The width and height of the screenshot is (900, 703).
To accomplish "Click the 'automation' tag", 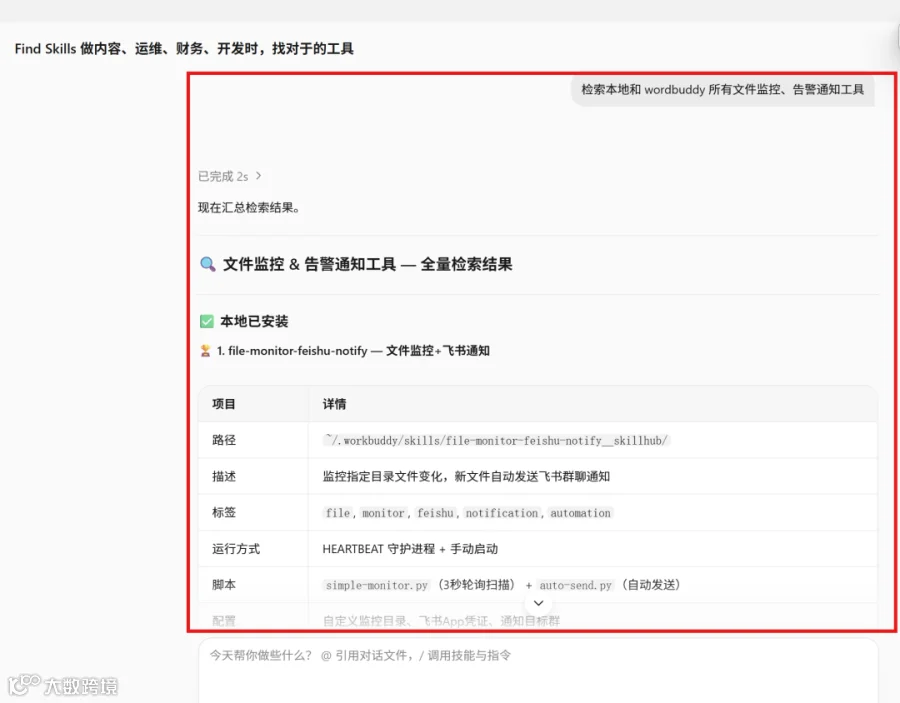I will click(x=580, y=512).
